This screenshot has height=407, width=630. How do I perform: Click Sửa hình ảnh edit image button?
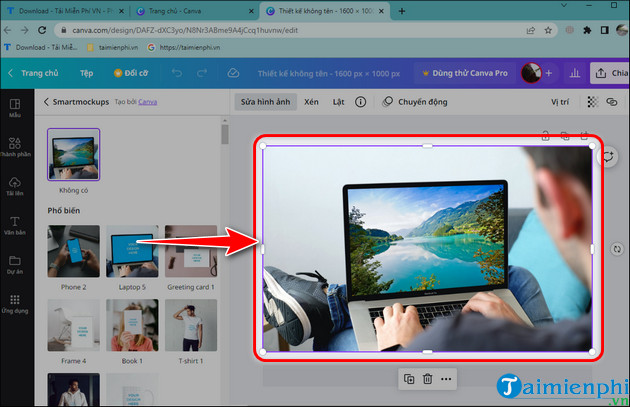click(265, 102)
